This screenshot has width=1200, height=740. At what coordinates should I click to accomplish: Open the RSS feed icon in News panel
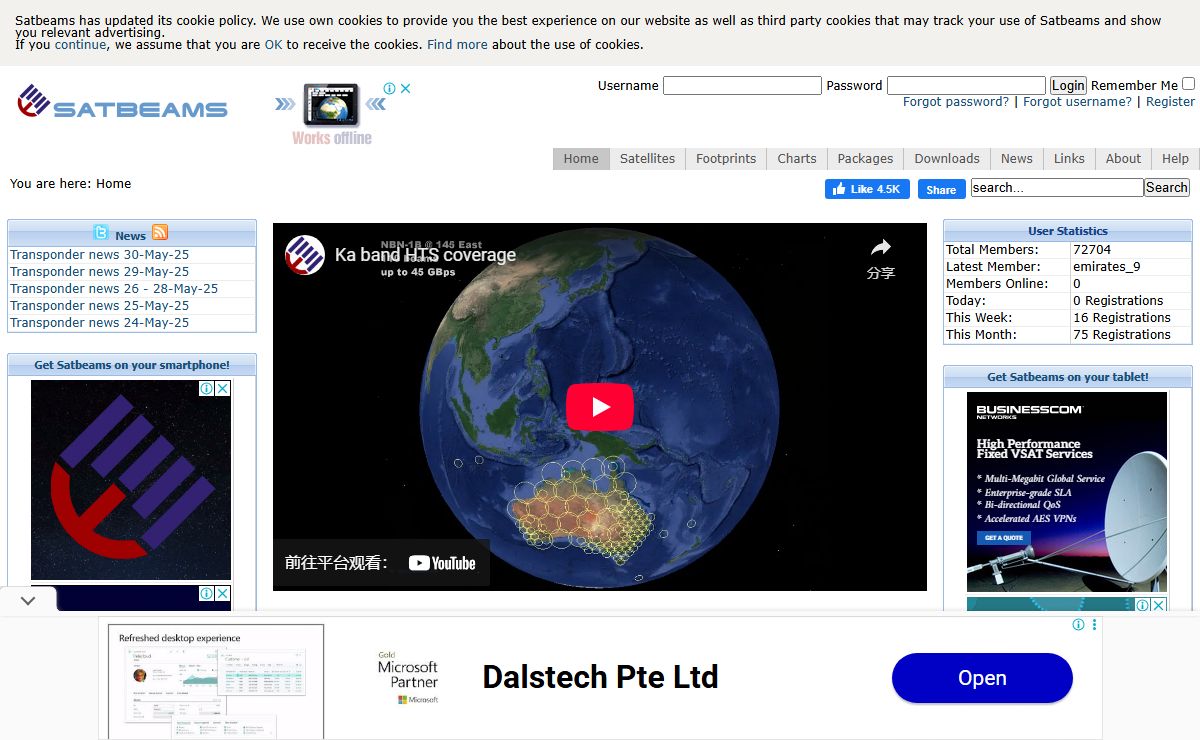click(x=160, y=233)
